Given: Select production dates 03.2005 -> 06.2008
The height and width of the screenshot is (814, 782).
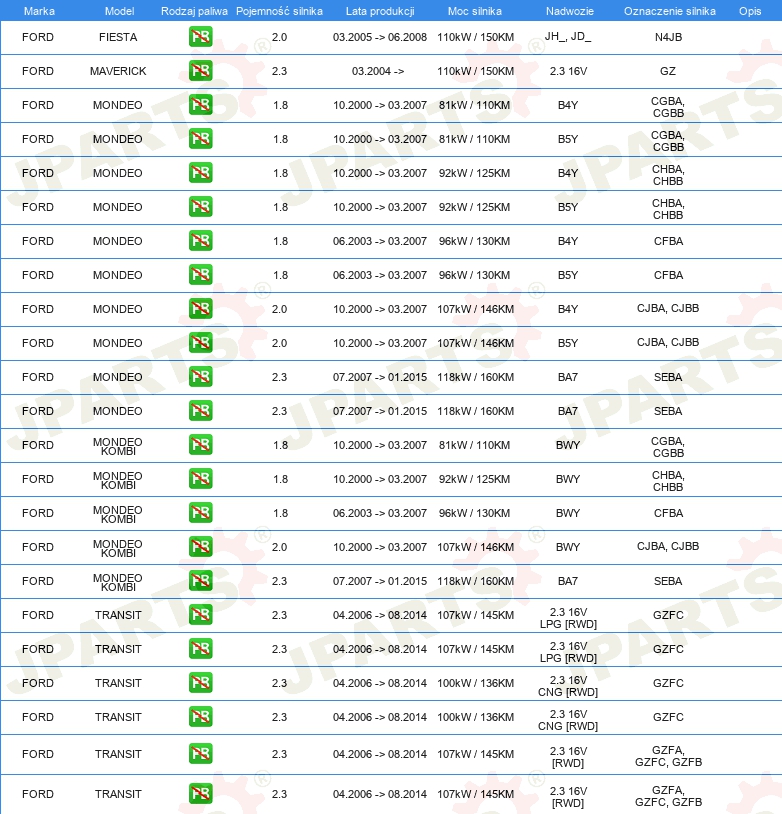Looking at the screenshot, I should 380,37.
